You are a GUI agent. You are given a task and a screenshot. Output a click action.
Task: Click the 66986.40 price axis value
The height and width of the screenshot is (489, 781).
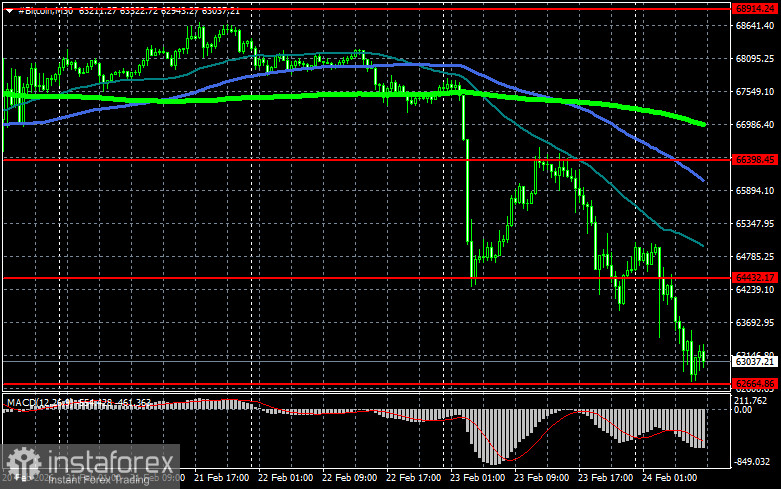(x=755, y=124)
